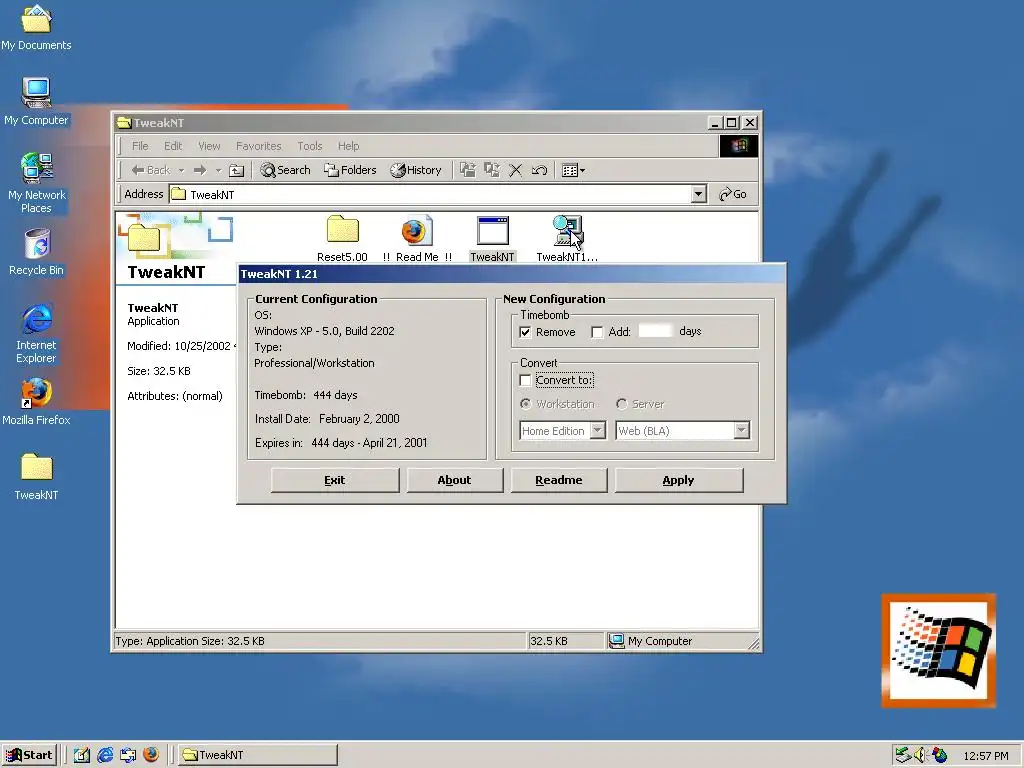Open Back button history dropdown arrow
Viewport: 1024px width, 768px height.
pyautogui.click(x=181, y=170)
